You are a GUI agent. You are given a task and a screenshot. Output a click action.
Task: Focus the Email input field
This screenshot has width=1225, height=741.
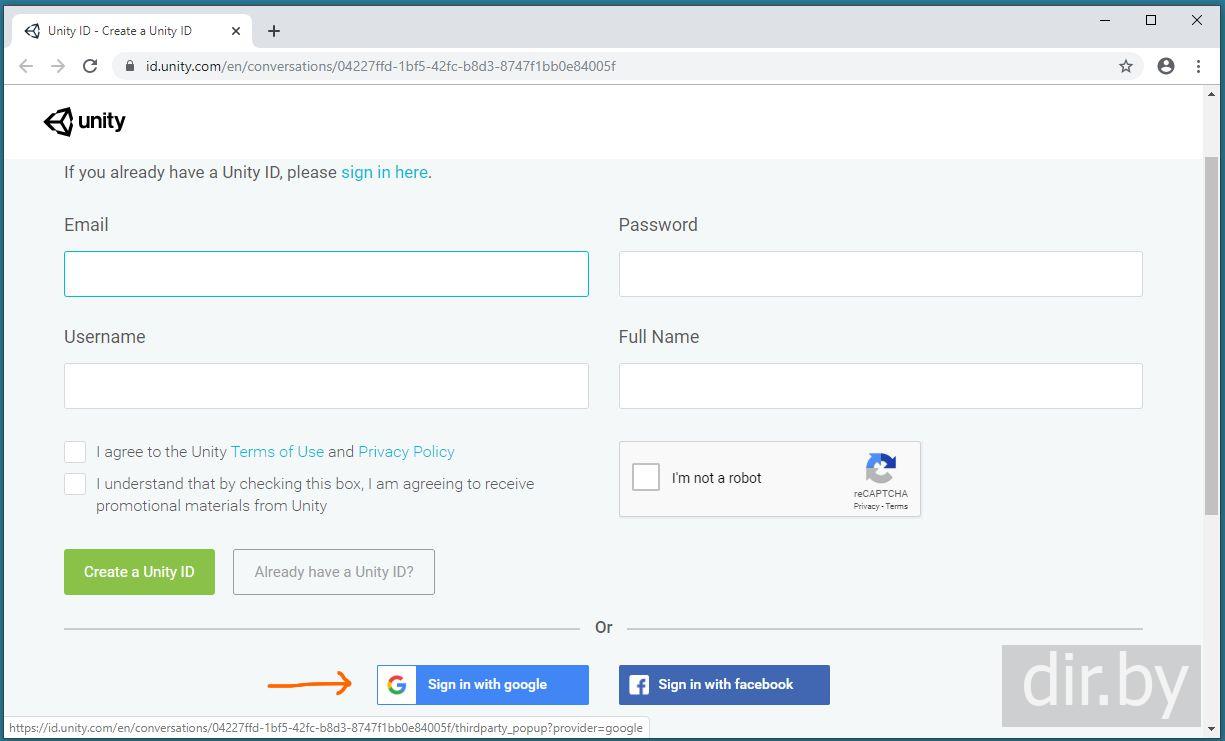pos(326,274)
